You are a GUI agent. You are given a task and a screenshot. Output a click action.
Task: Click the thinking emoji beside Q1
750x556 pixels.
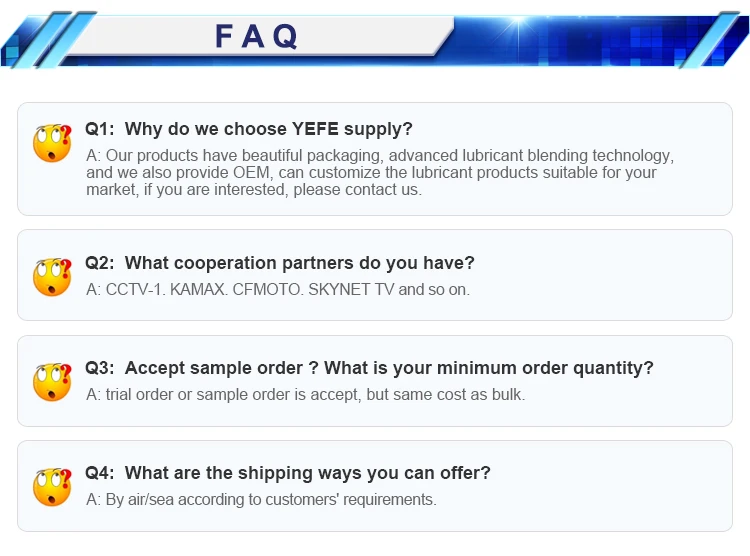point(52,143)
